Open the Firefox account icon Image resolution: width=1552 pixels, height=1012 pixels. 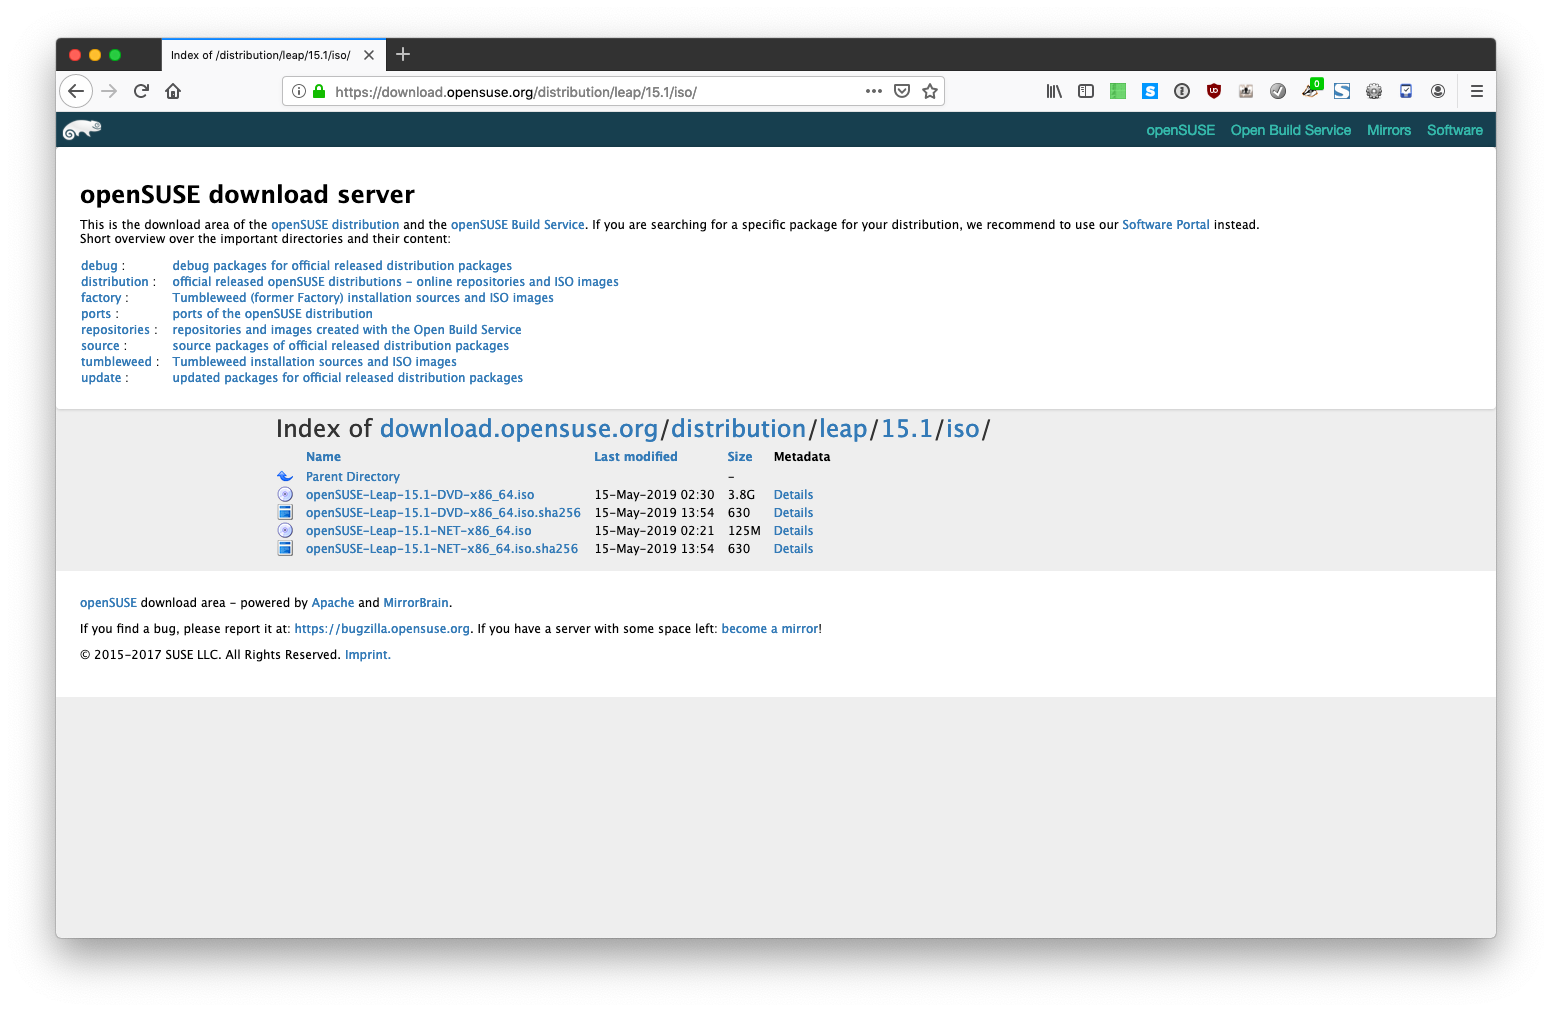click(x=1438, y=91)
